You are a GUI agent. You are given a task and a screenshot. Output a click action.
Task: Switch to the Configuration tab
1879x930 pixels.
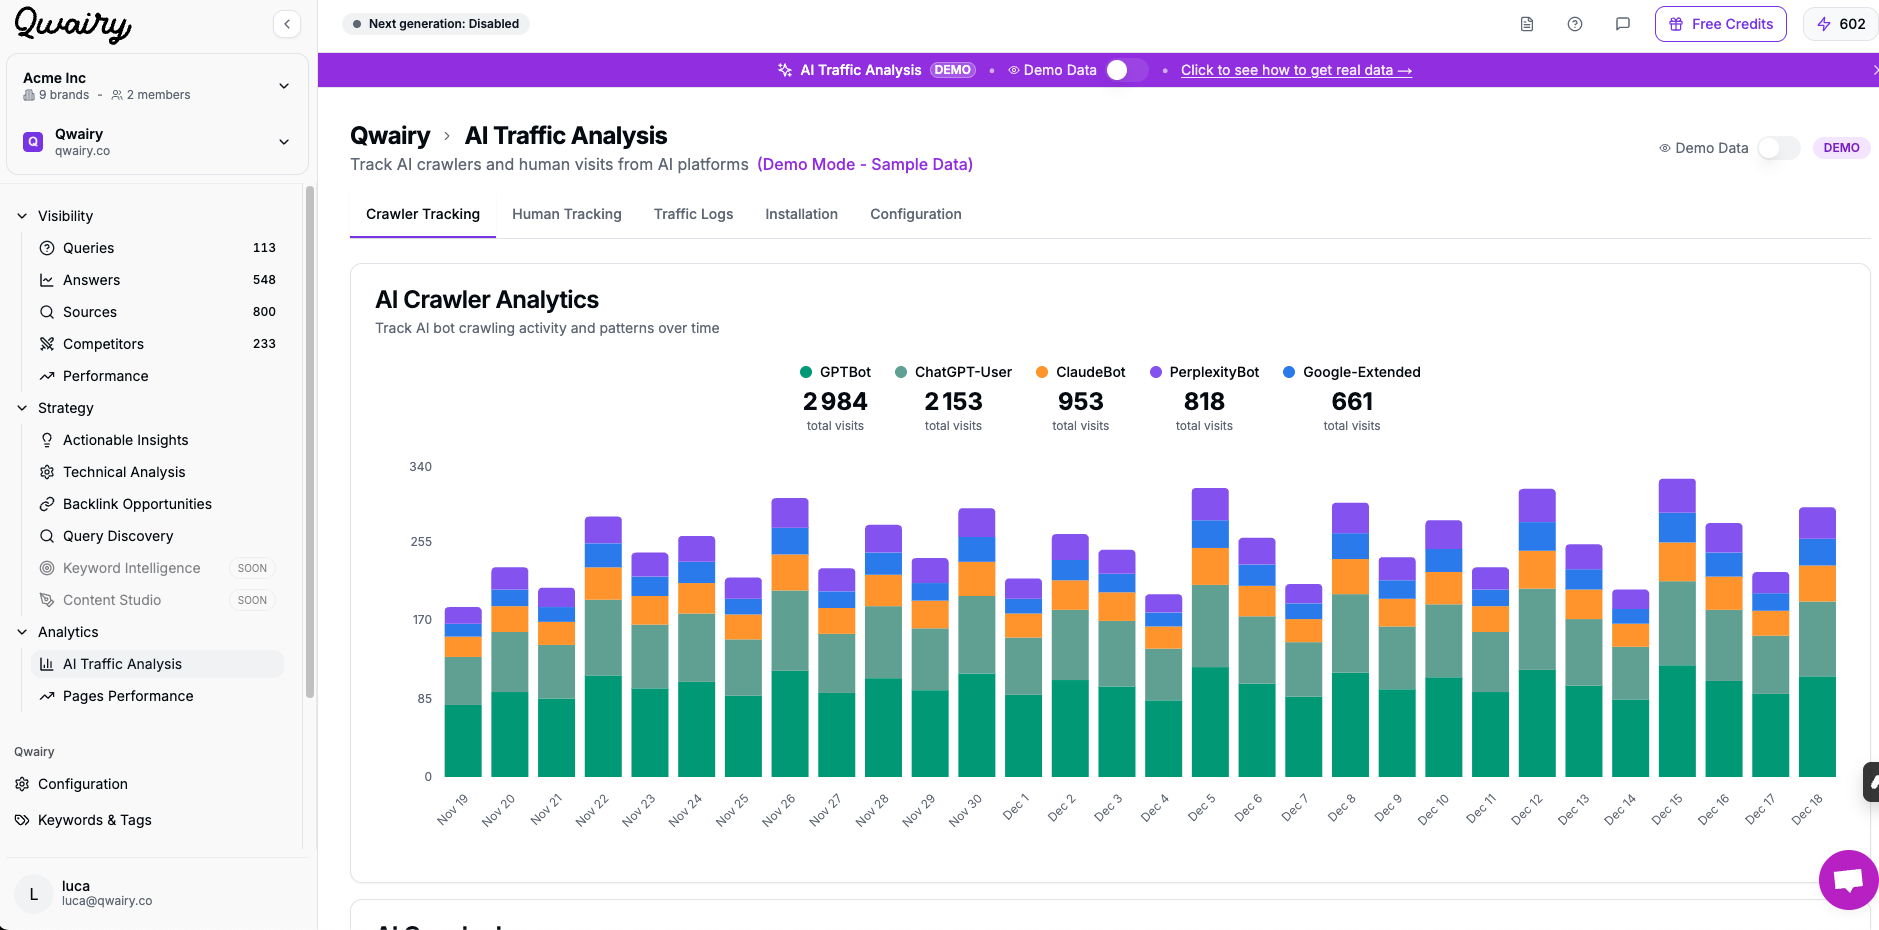pyautogui.click(x=916, y=214)
